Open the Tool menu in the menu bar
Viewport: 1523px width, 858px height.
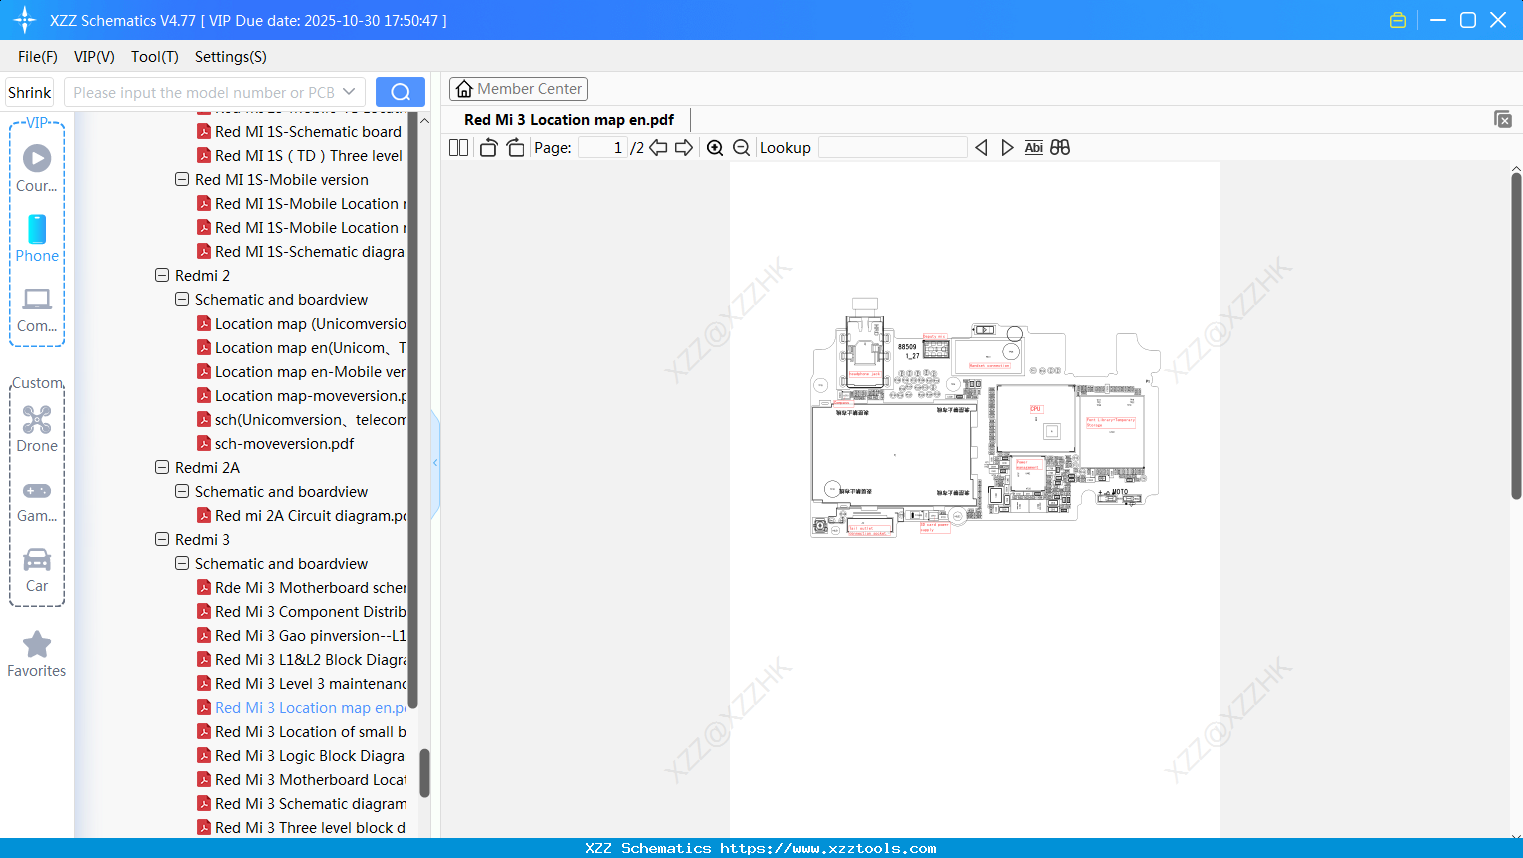click(154, 57)
